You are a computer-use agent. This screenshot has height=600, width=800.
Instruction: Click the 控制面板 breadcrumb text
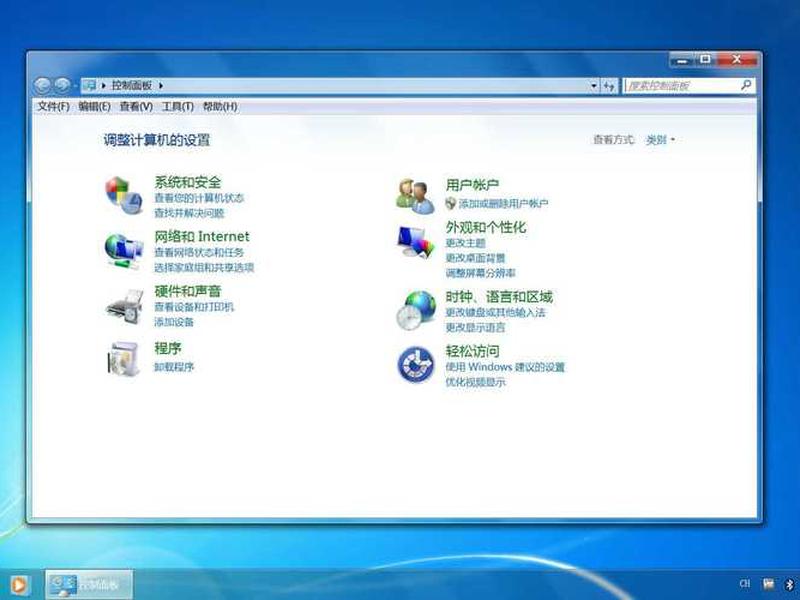pyautogui.click(x=132, y=86)
